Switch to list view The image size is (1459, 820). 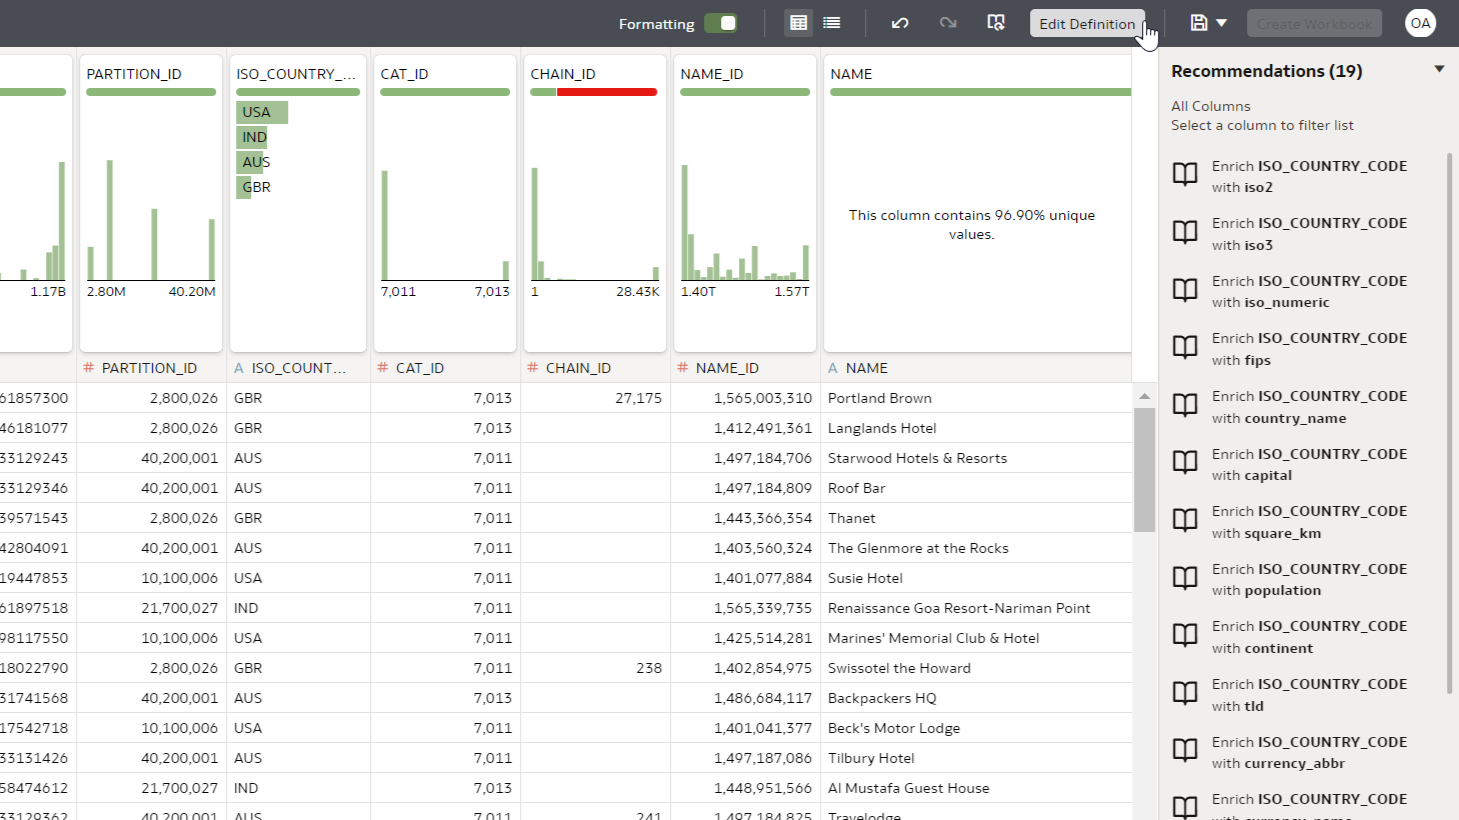[831, 23]
